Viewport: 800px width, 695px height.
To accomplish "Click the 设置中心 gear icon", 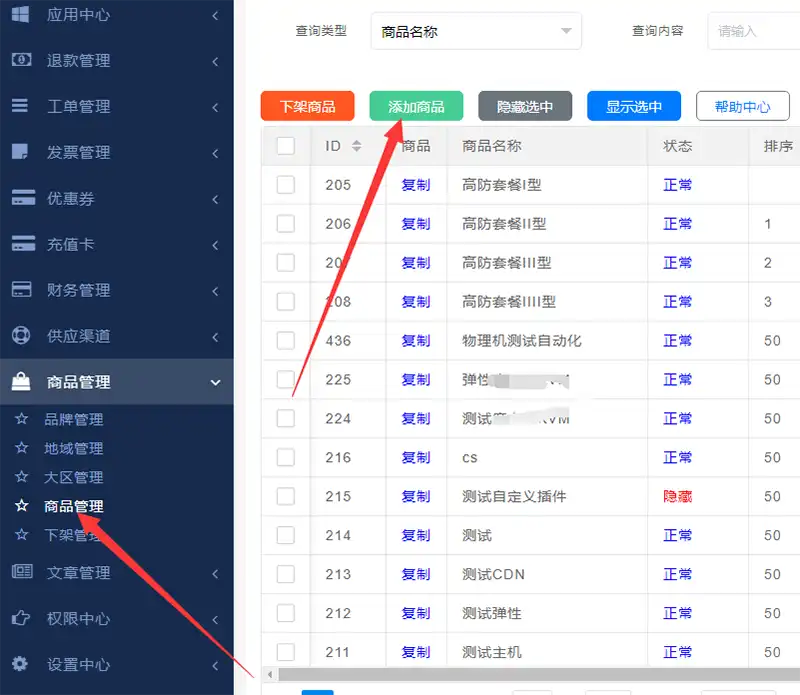I will coord(20,664).
